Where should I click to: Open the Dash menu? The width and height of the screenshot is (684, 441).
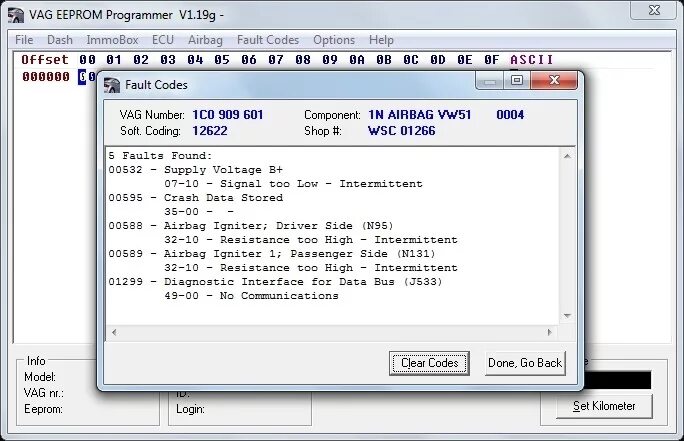point(60,40)
